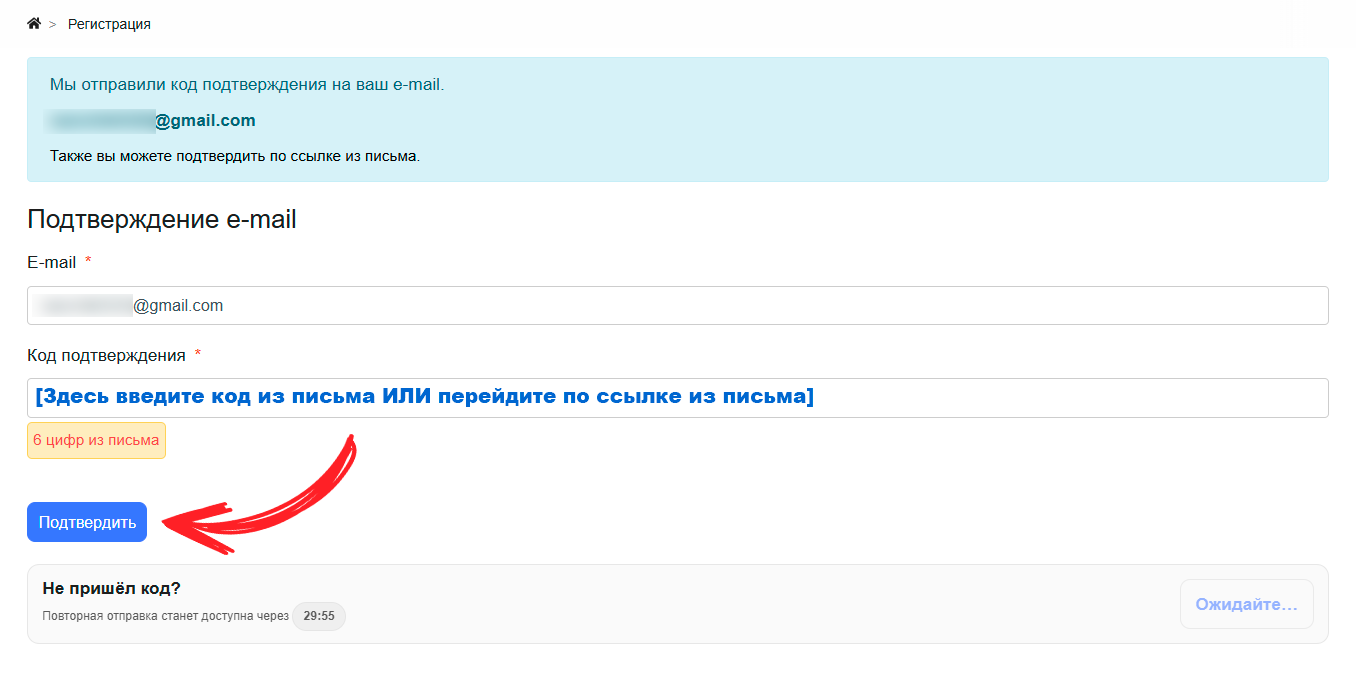Click the 'Не пришёл код?' heading
This screenshot has width=1356, height=674.
[111, 588]
